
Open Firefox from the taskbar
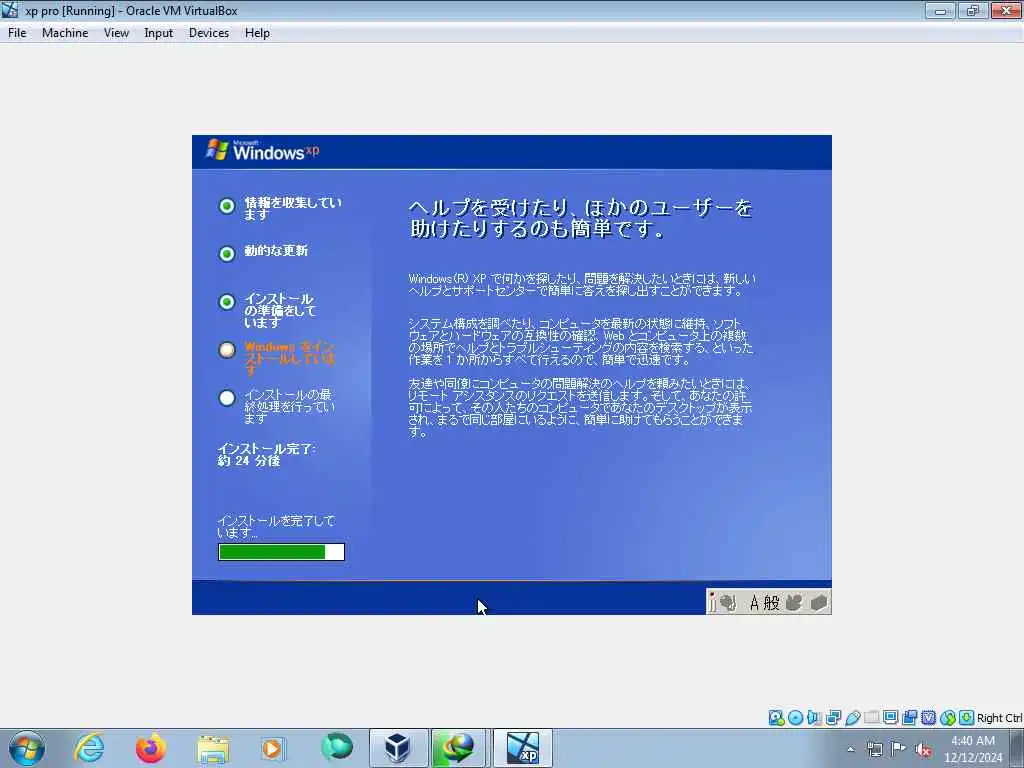tap(150, 748)
